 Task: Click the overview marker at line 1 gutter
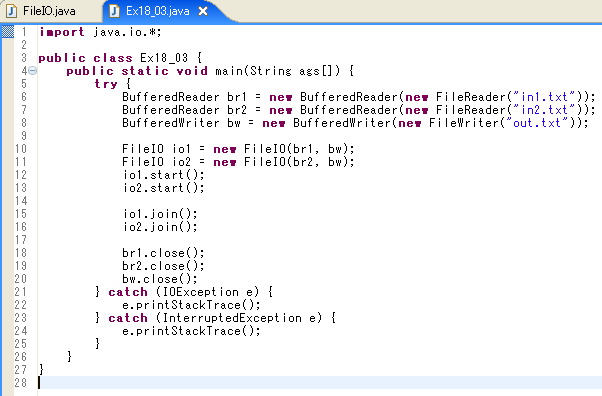pyautogui.click(x=8, y=31)
